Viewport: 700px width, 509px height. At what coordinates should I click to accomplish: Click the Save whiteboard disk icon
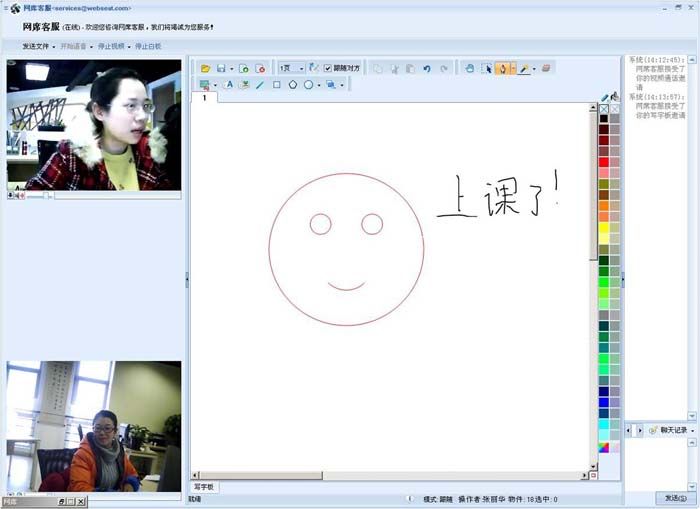tap(221, 68)
